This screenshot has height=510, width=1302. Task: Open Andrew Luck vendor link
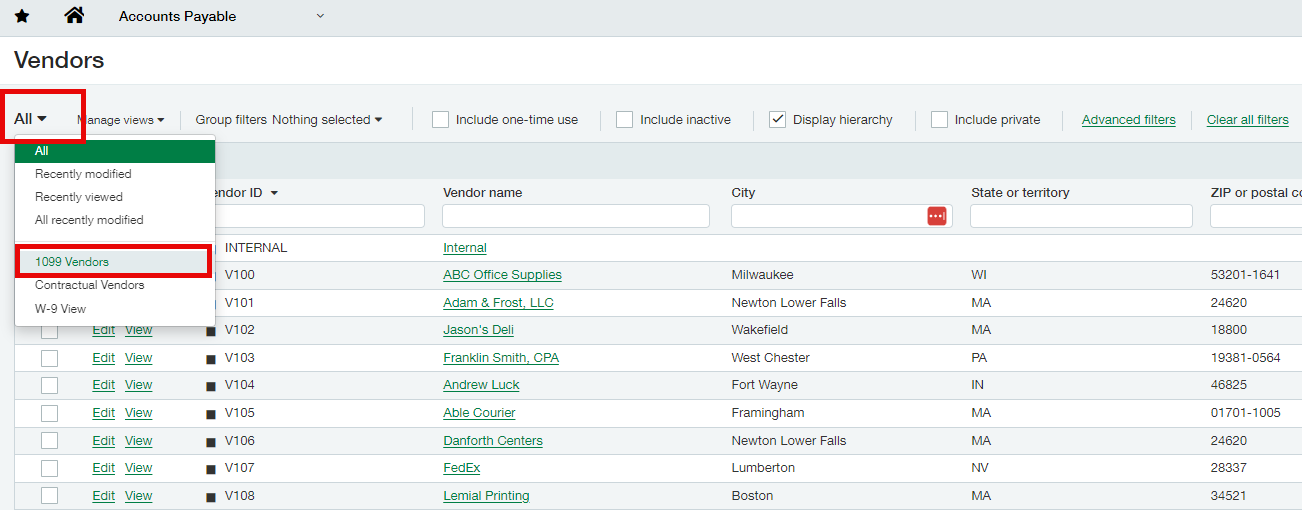pos(481,385)
